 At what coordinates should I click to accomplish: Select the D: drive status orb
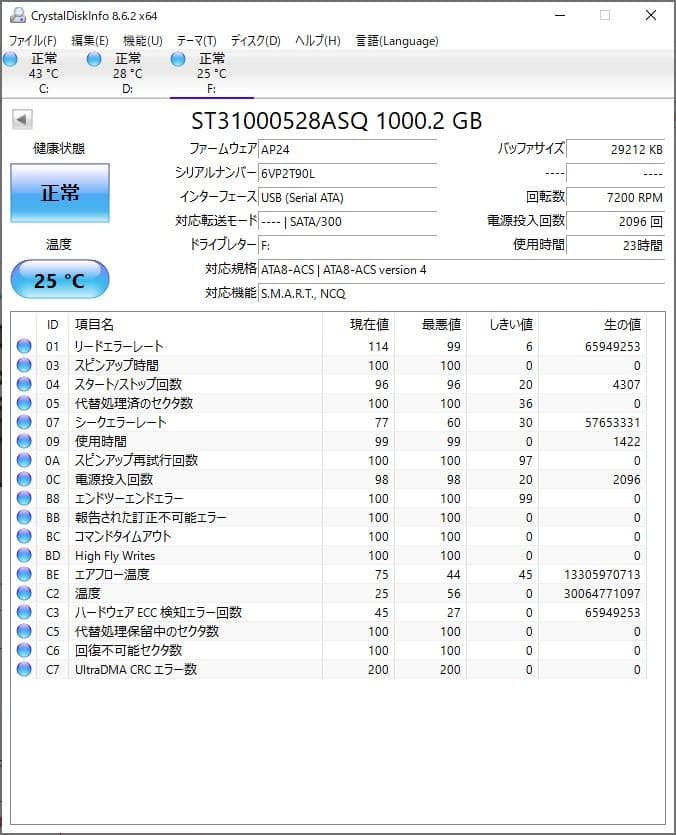(94, 59)
